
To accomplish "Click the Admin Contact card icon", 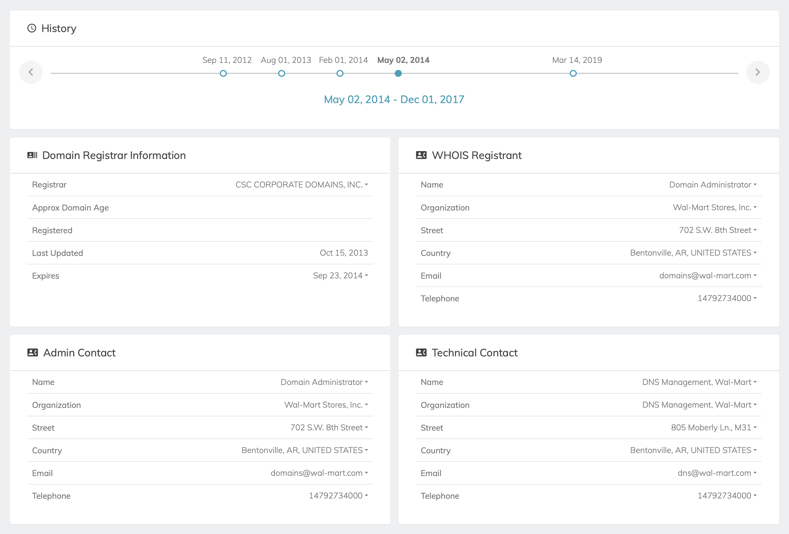I will 33,352.
